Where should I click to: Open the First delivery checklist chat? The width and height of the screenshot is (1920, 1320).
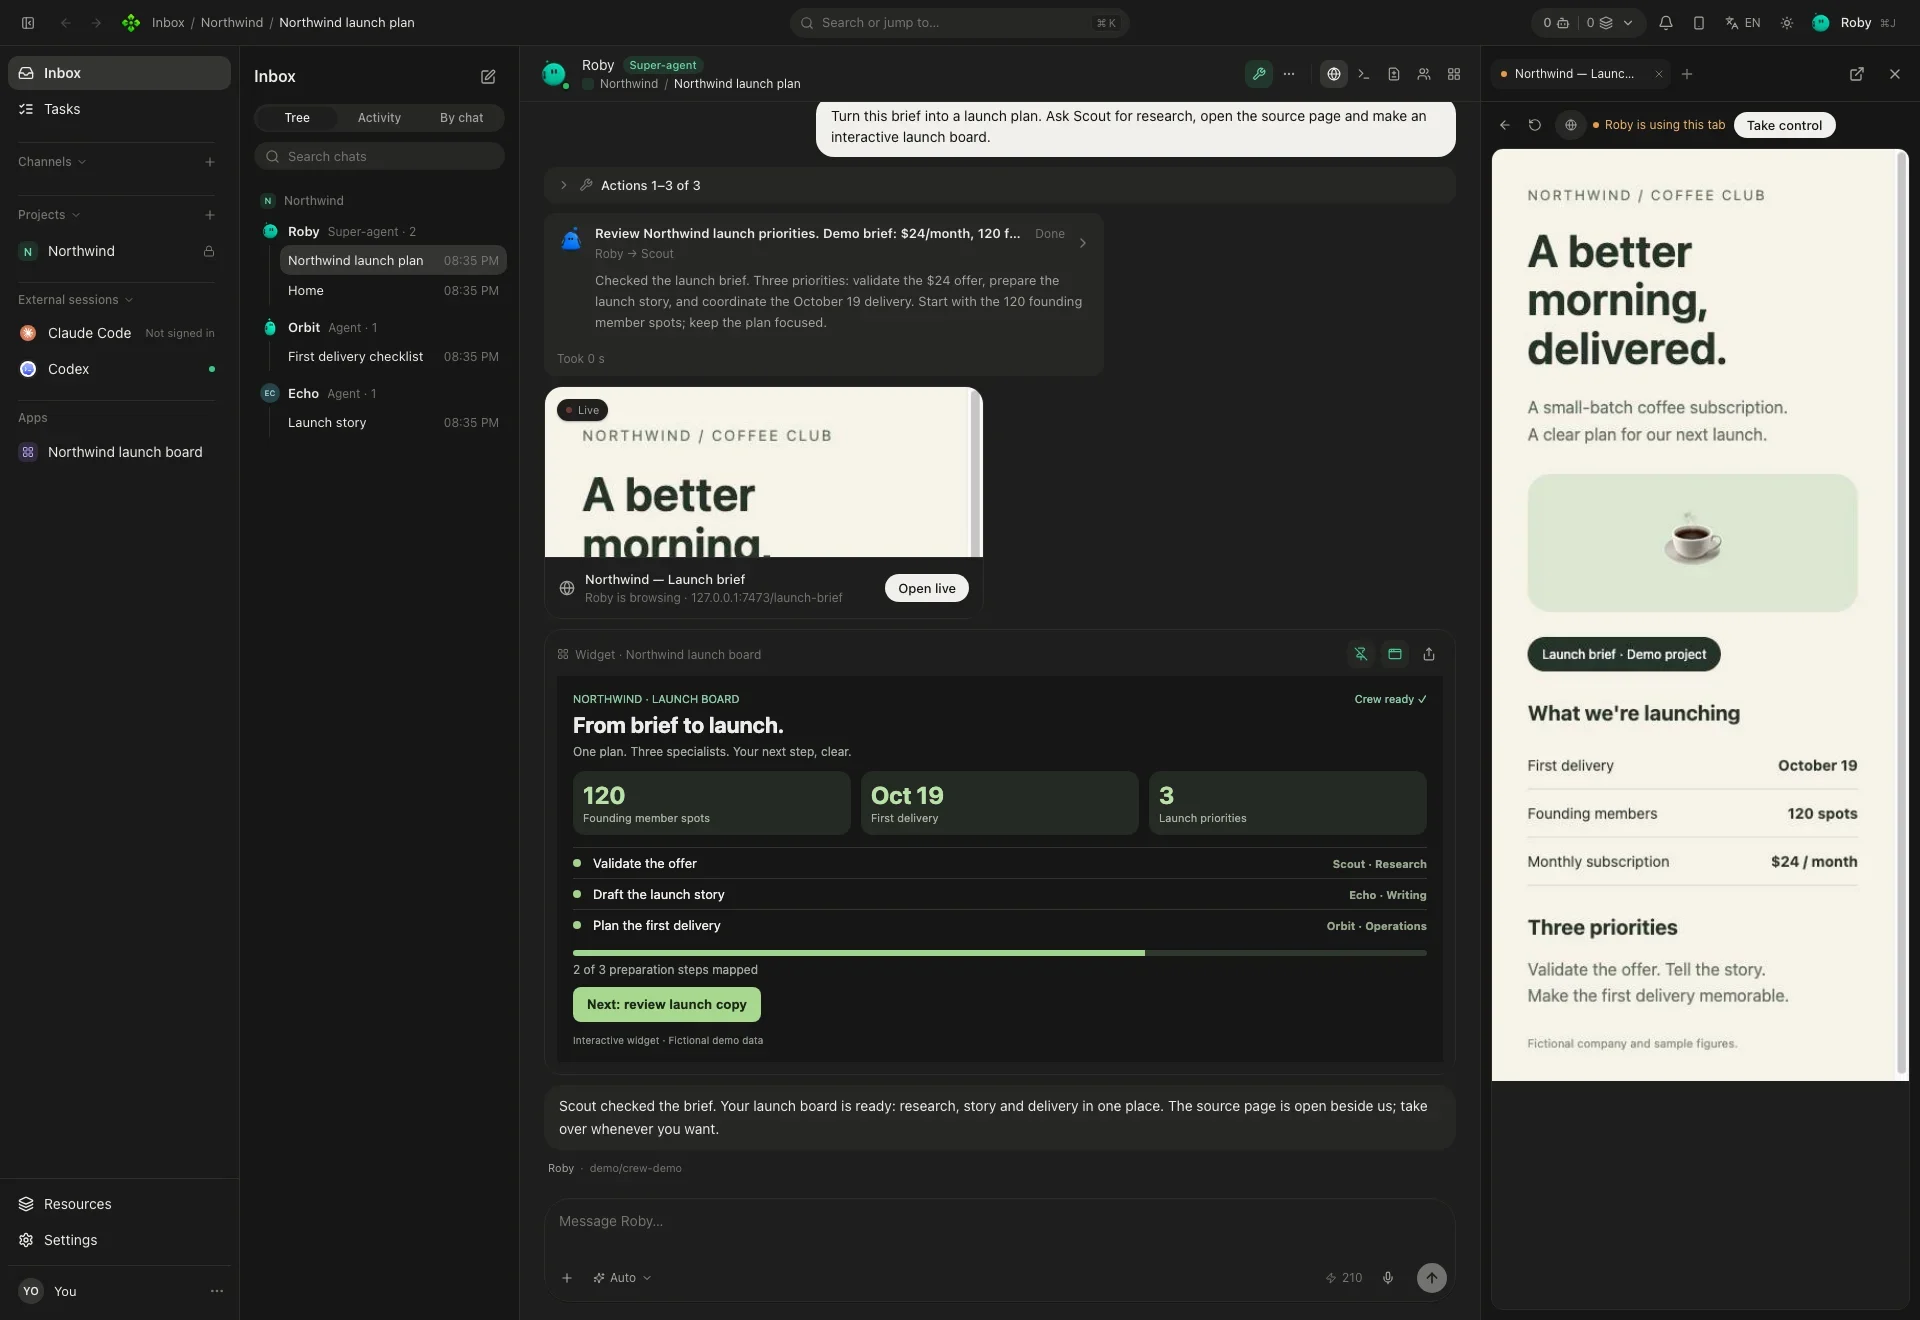point(393,357)
